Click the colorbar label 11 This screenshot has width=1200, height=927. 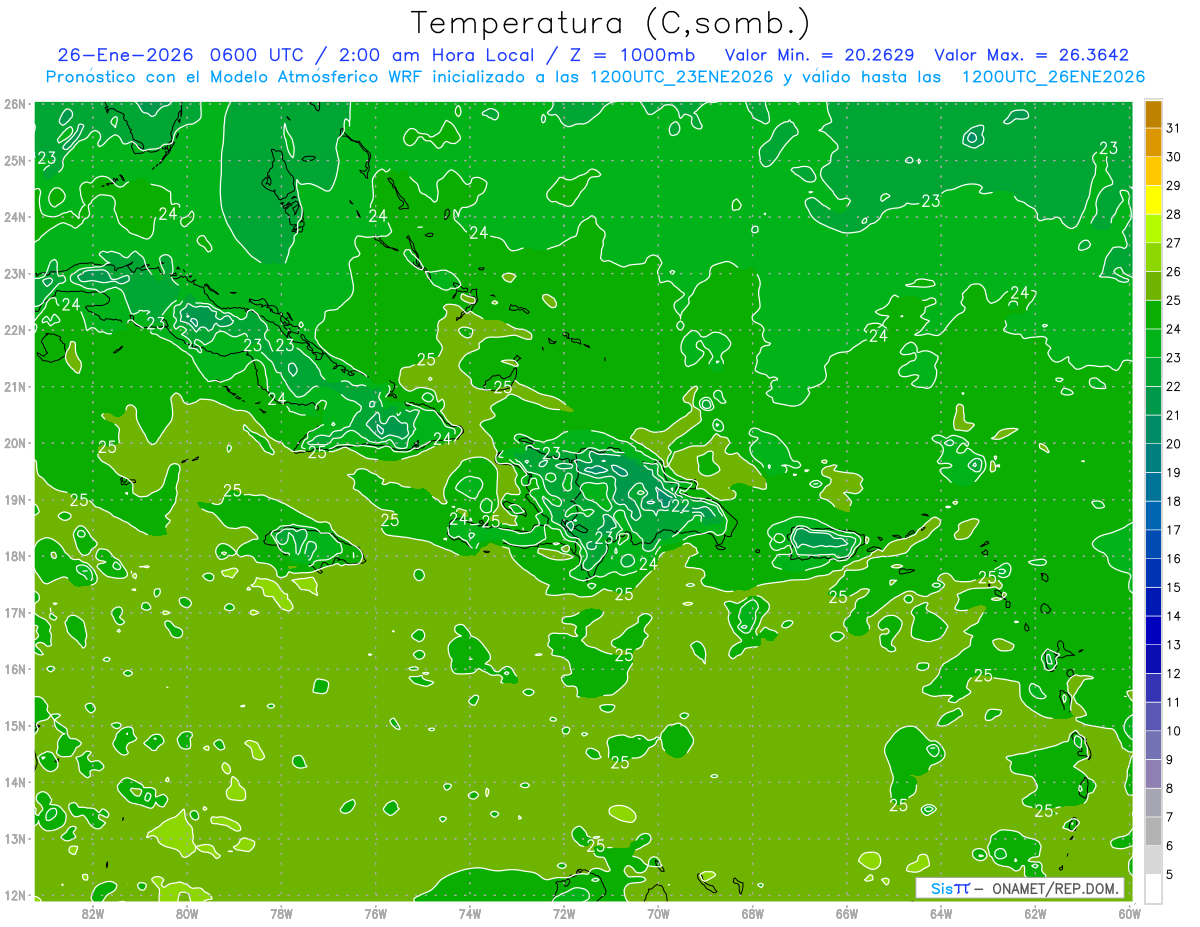[x=1173, y=702]
